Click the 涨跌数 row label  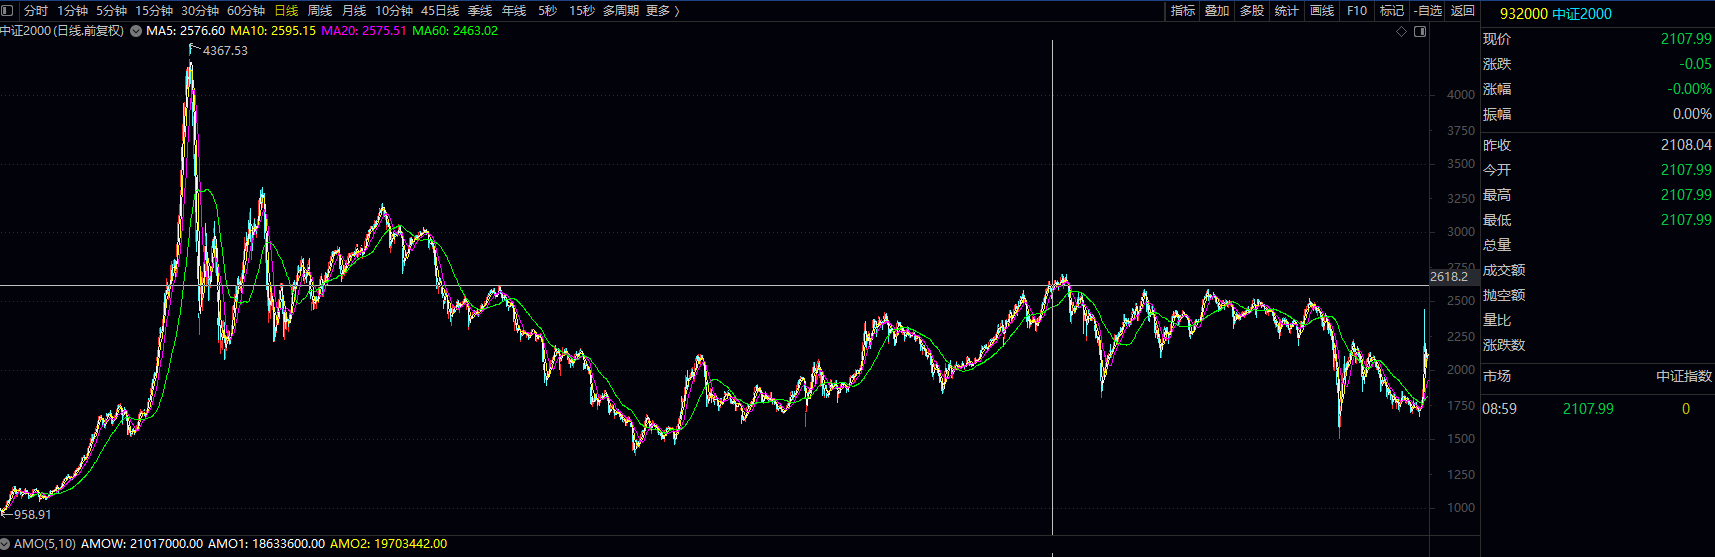[x=1504, y=345]
